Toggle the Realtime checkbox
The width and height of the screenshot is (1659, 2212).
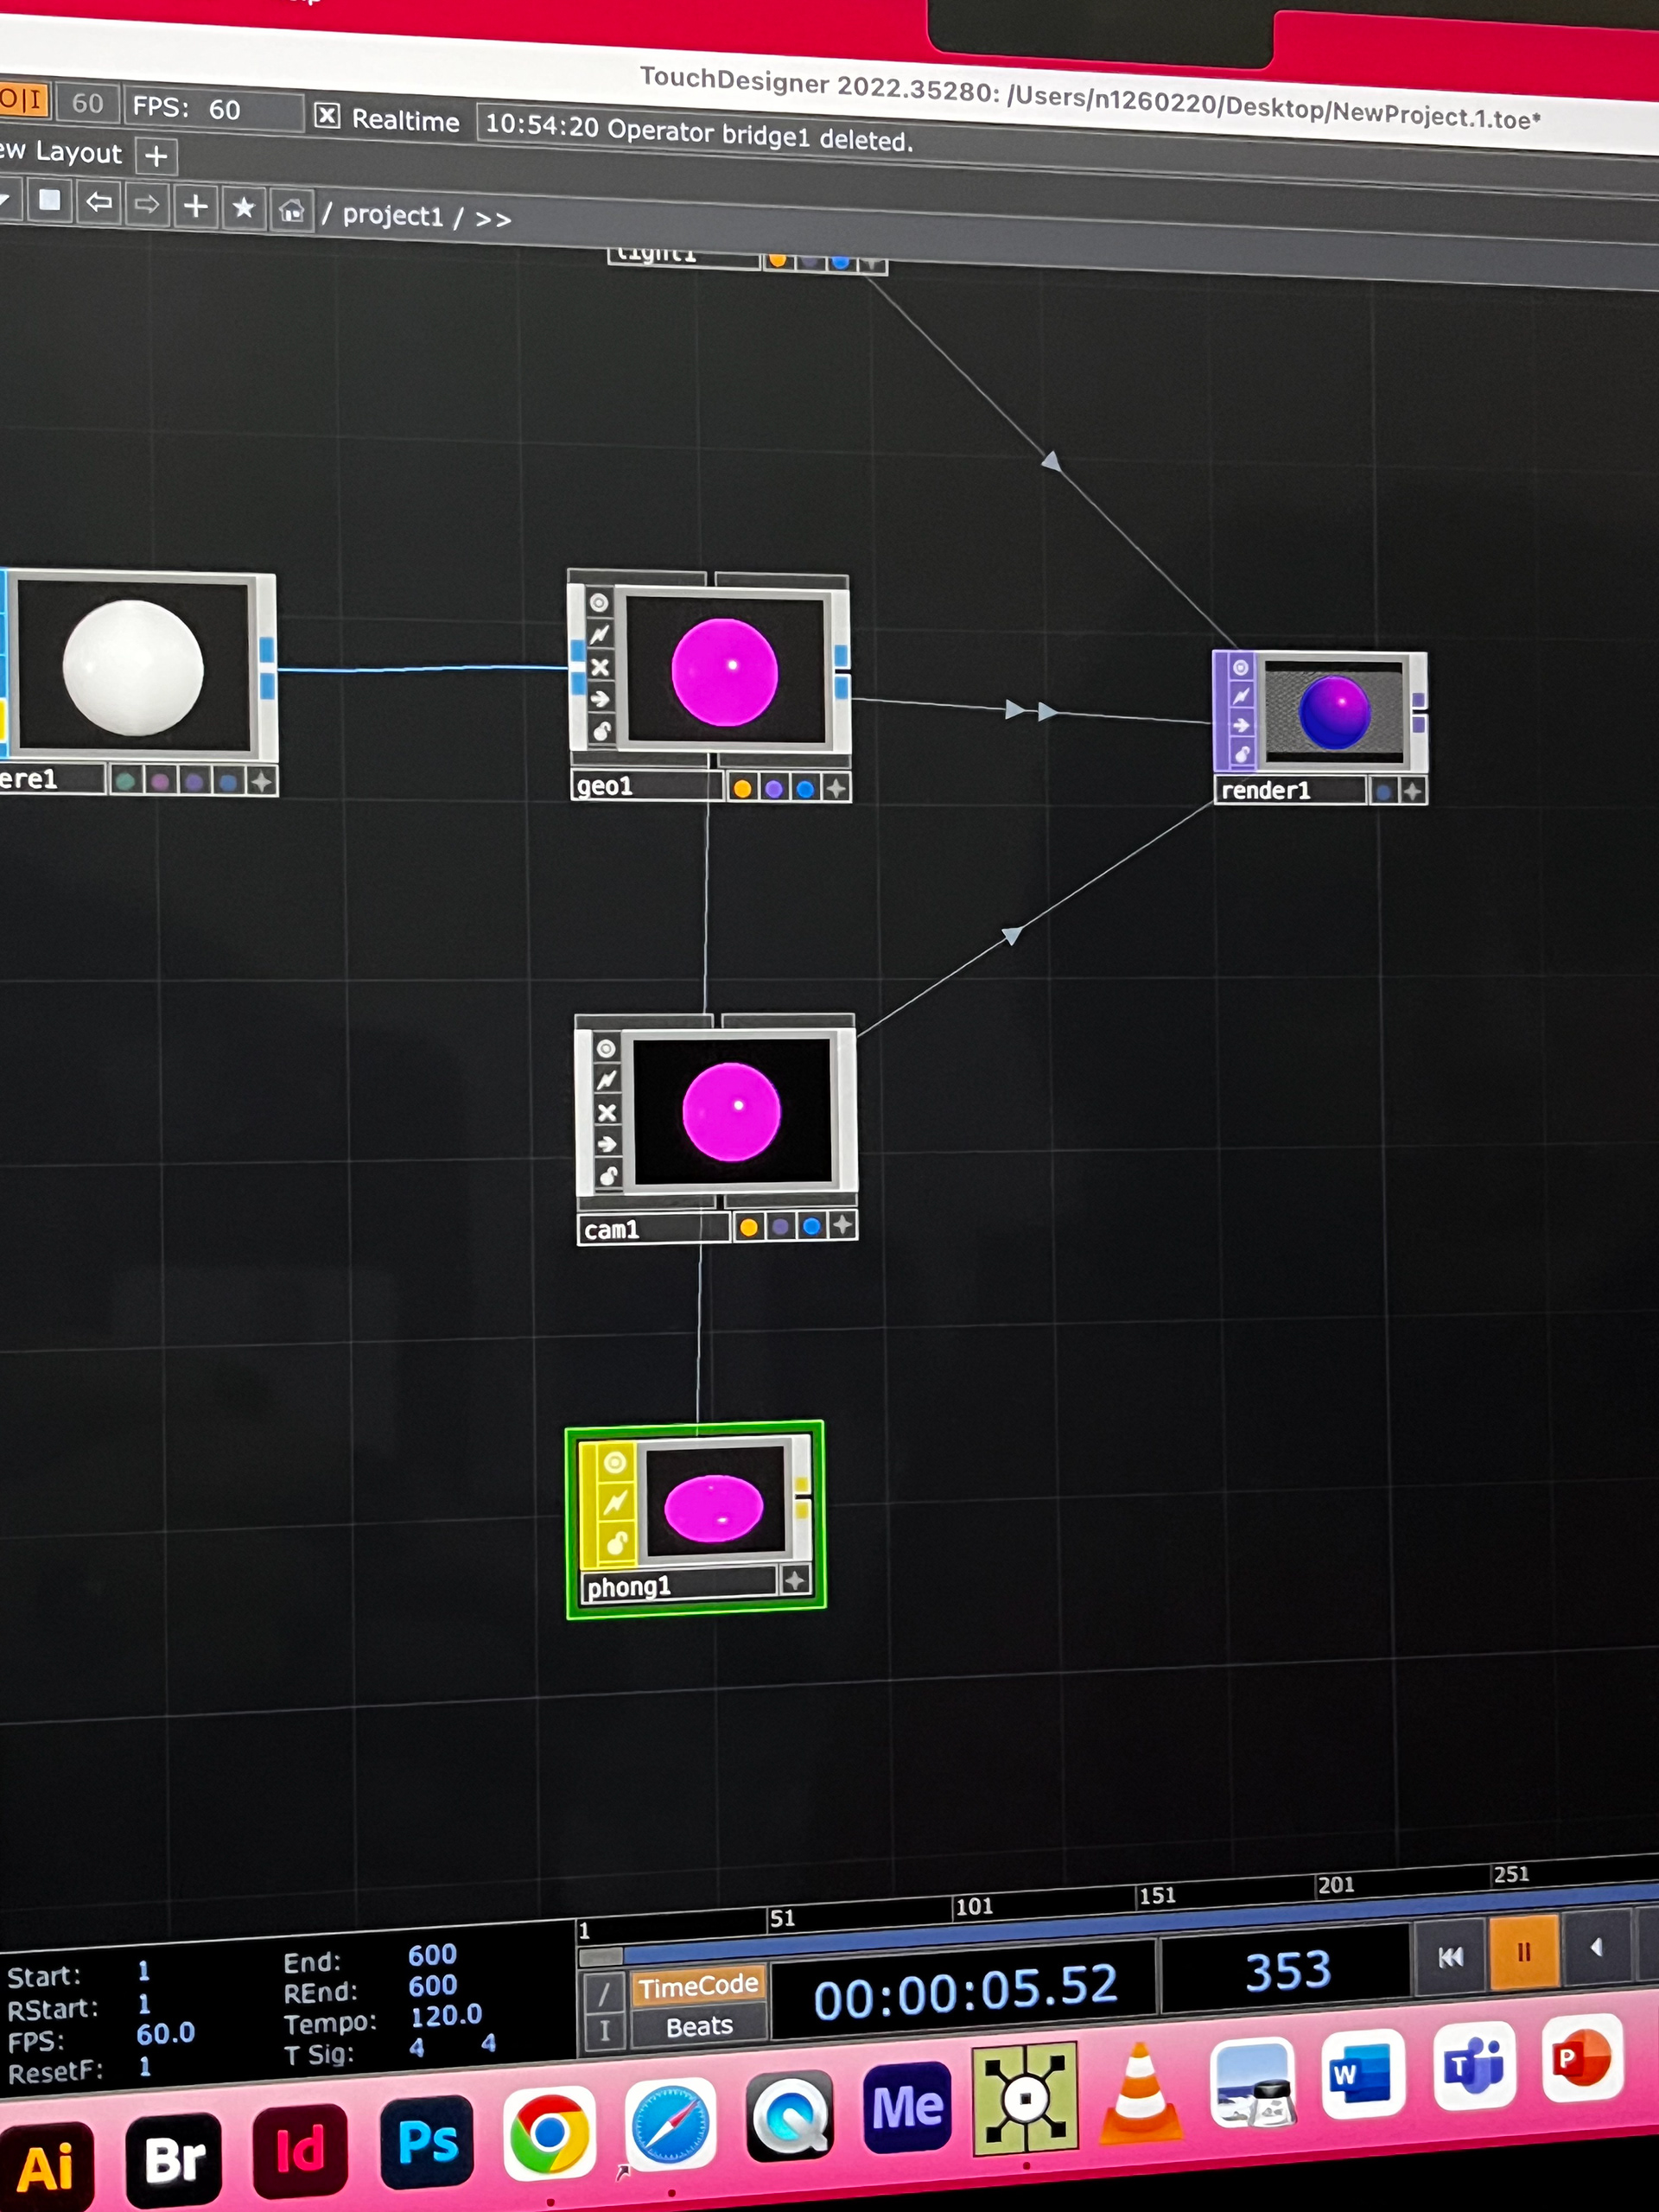tap(327, 116)
